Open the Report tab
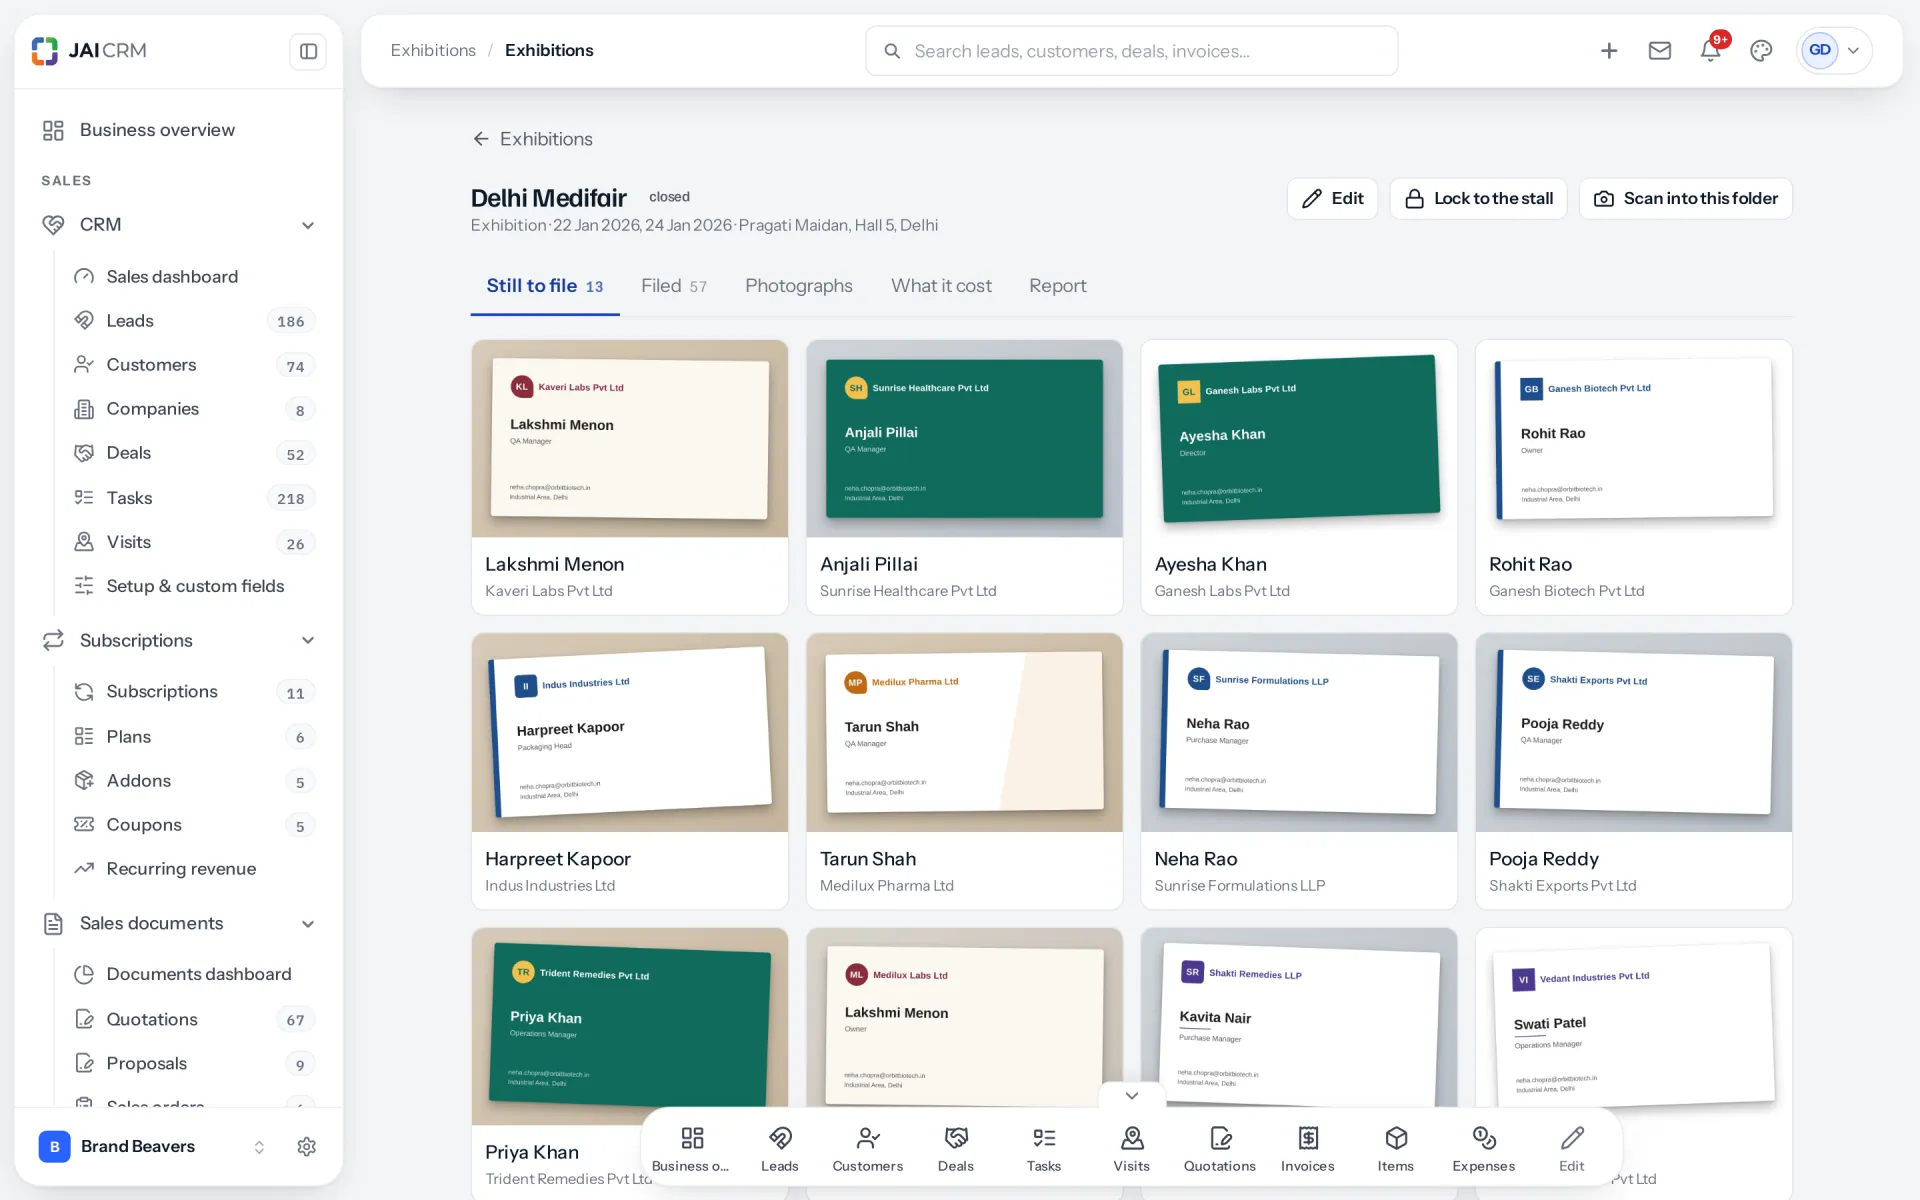 (1058, 286)
